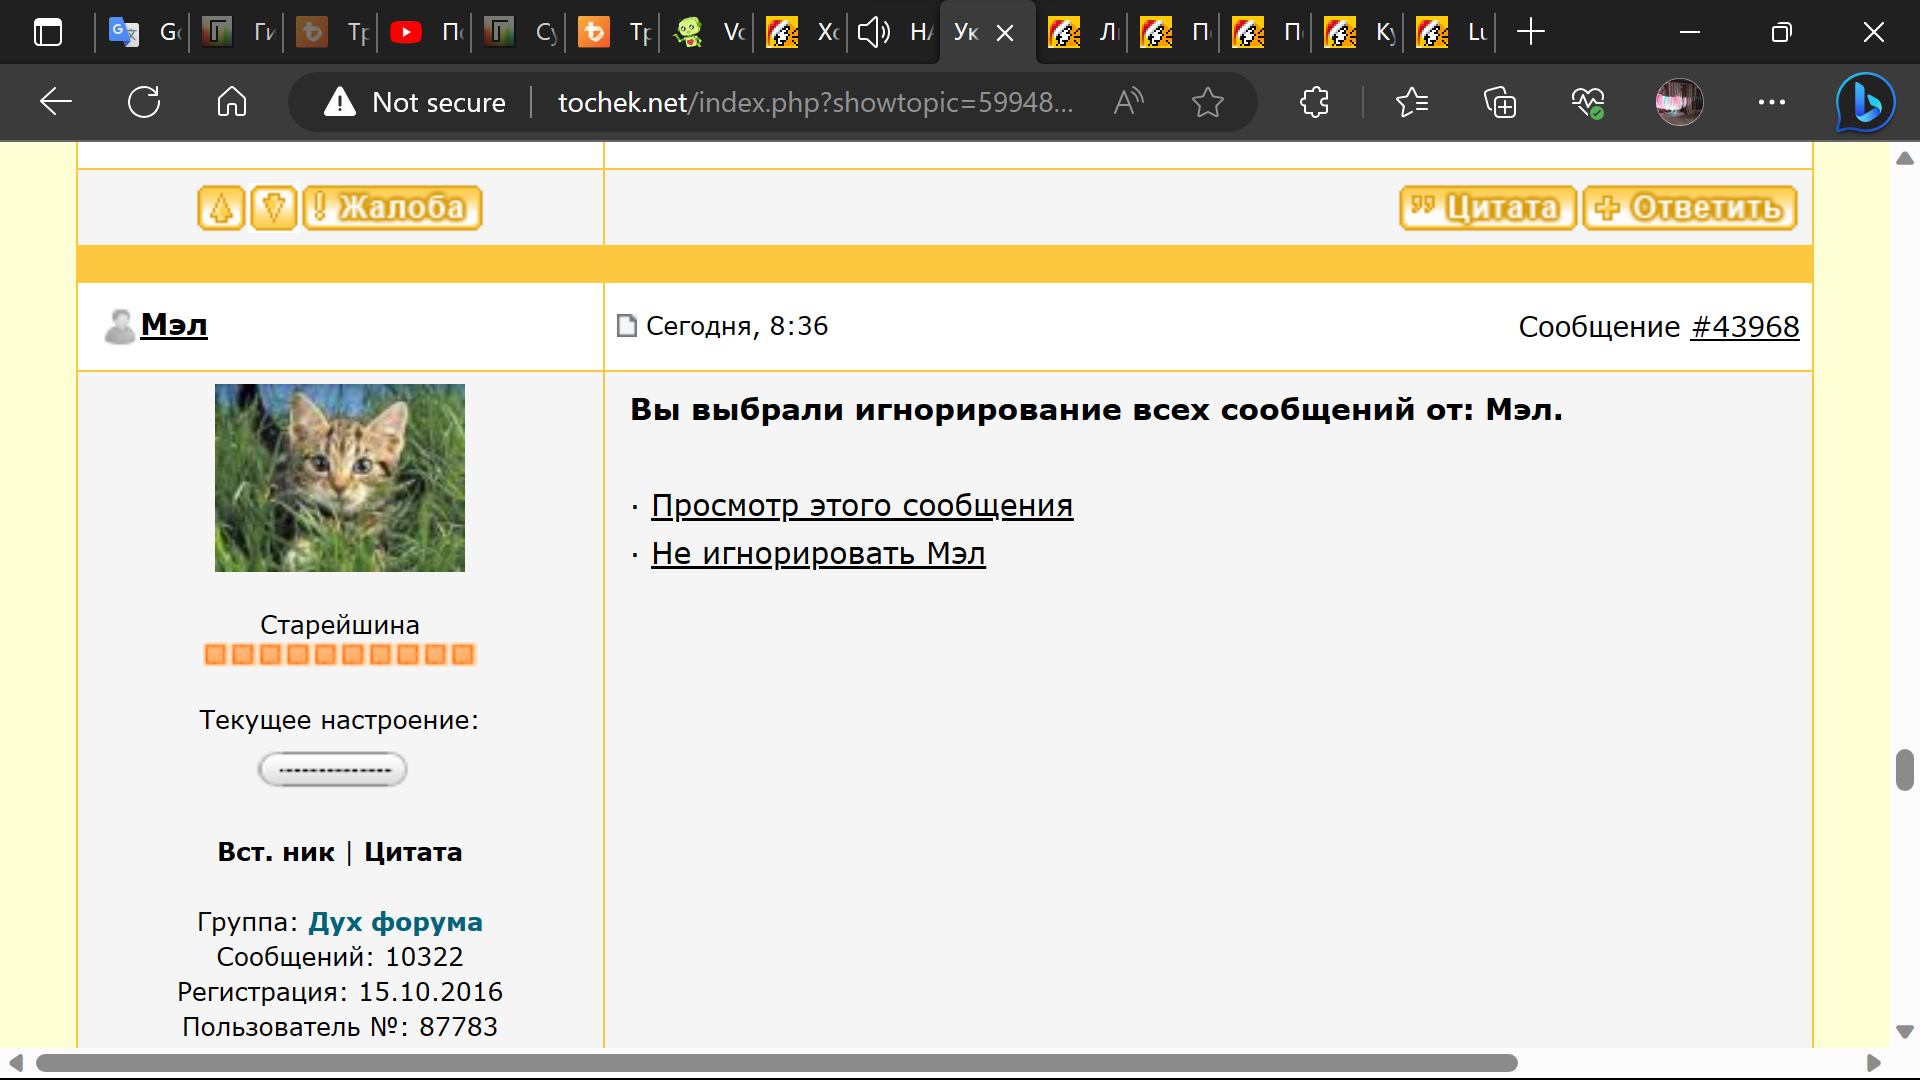This screenshot has height=1080, width=1920.
Task: Open browser extensions puzzle icon
Action: (1314, 102)
